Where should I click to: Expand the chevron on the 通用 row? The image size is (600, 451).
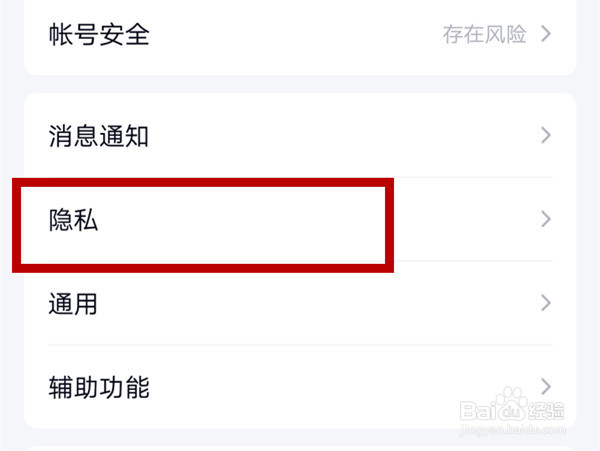[546, 303]
